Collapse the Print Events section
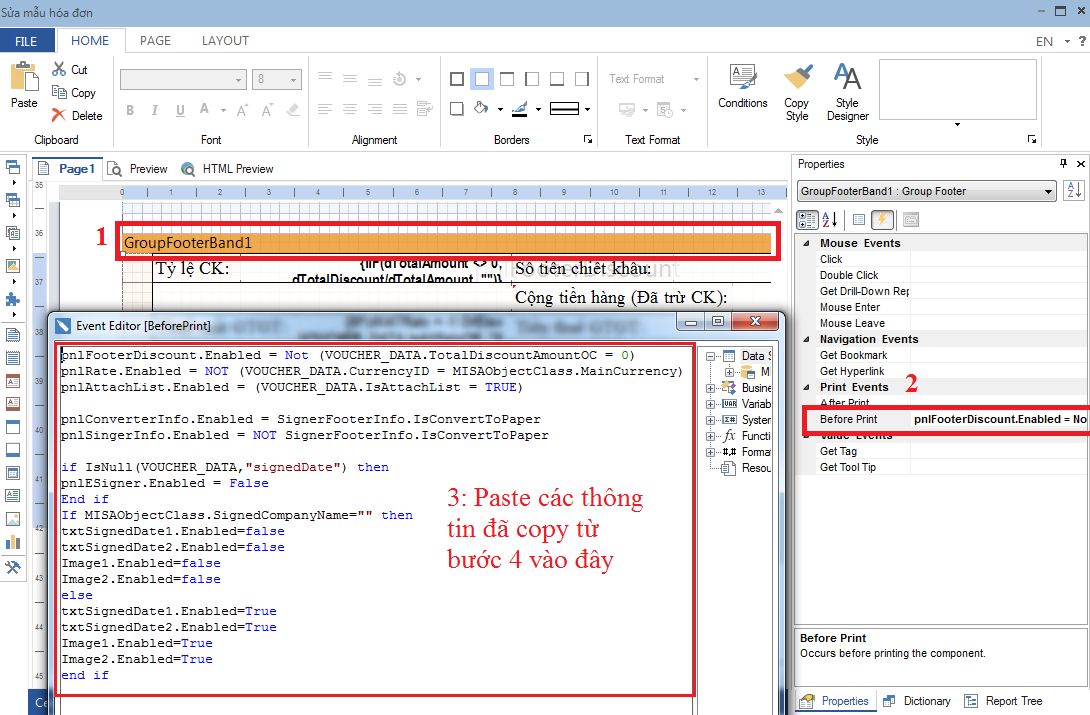 click(806, 387)
